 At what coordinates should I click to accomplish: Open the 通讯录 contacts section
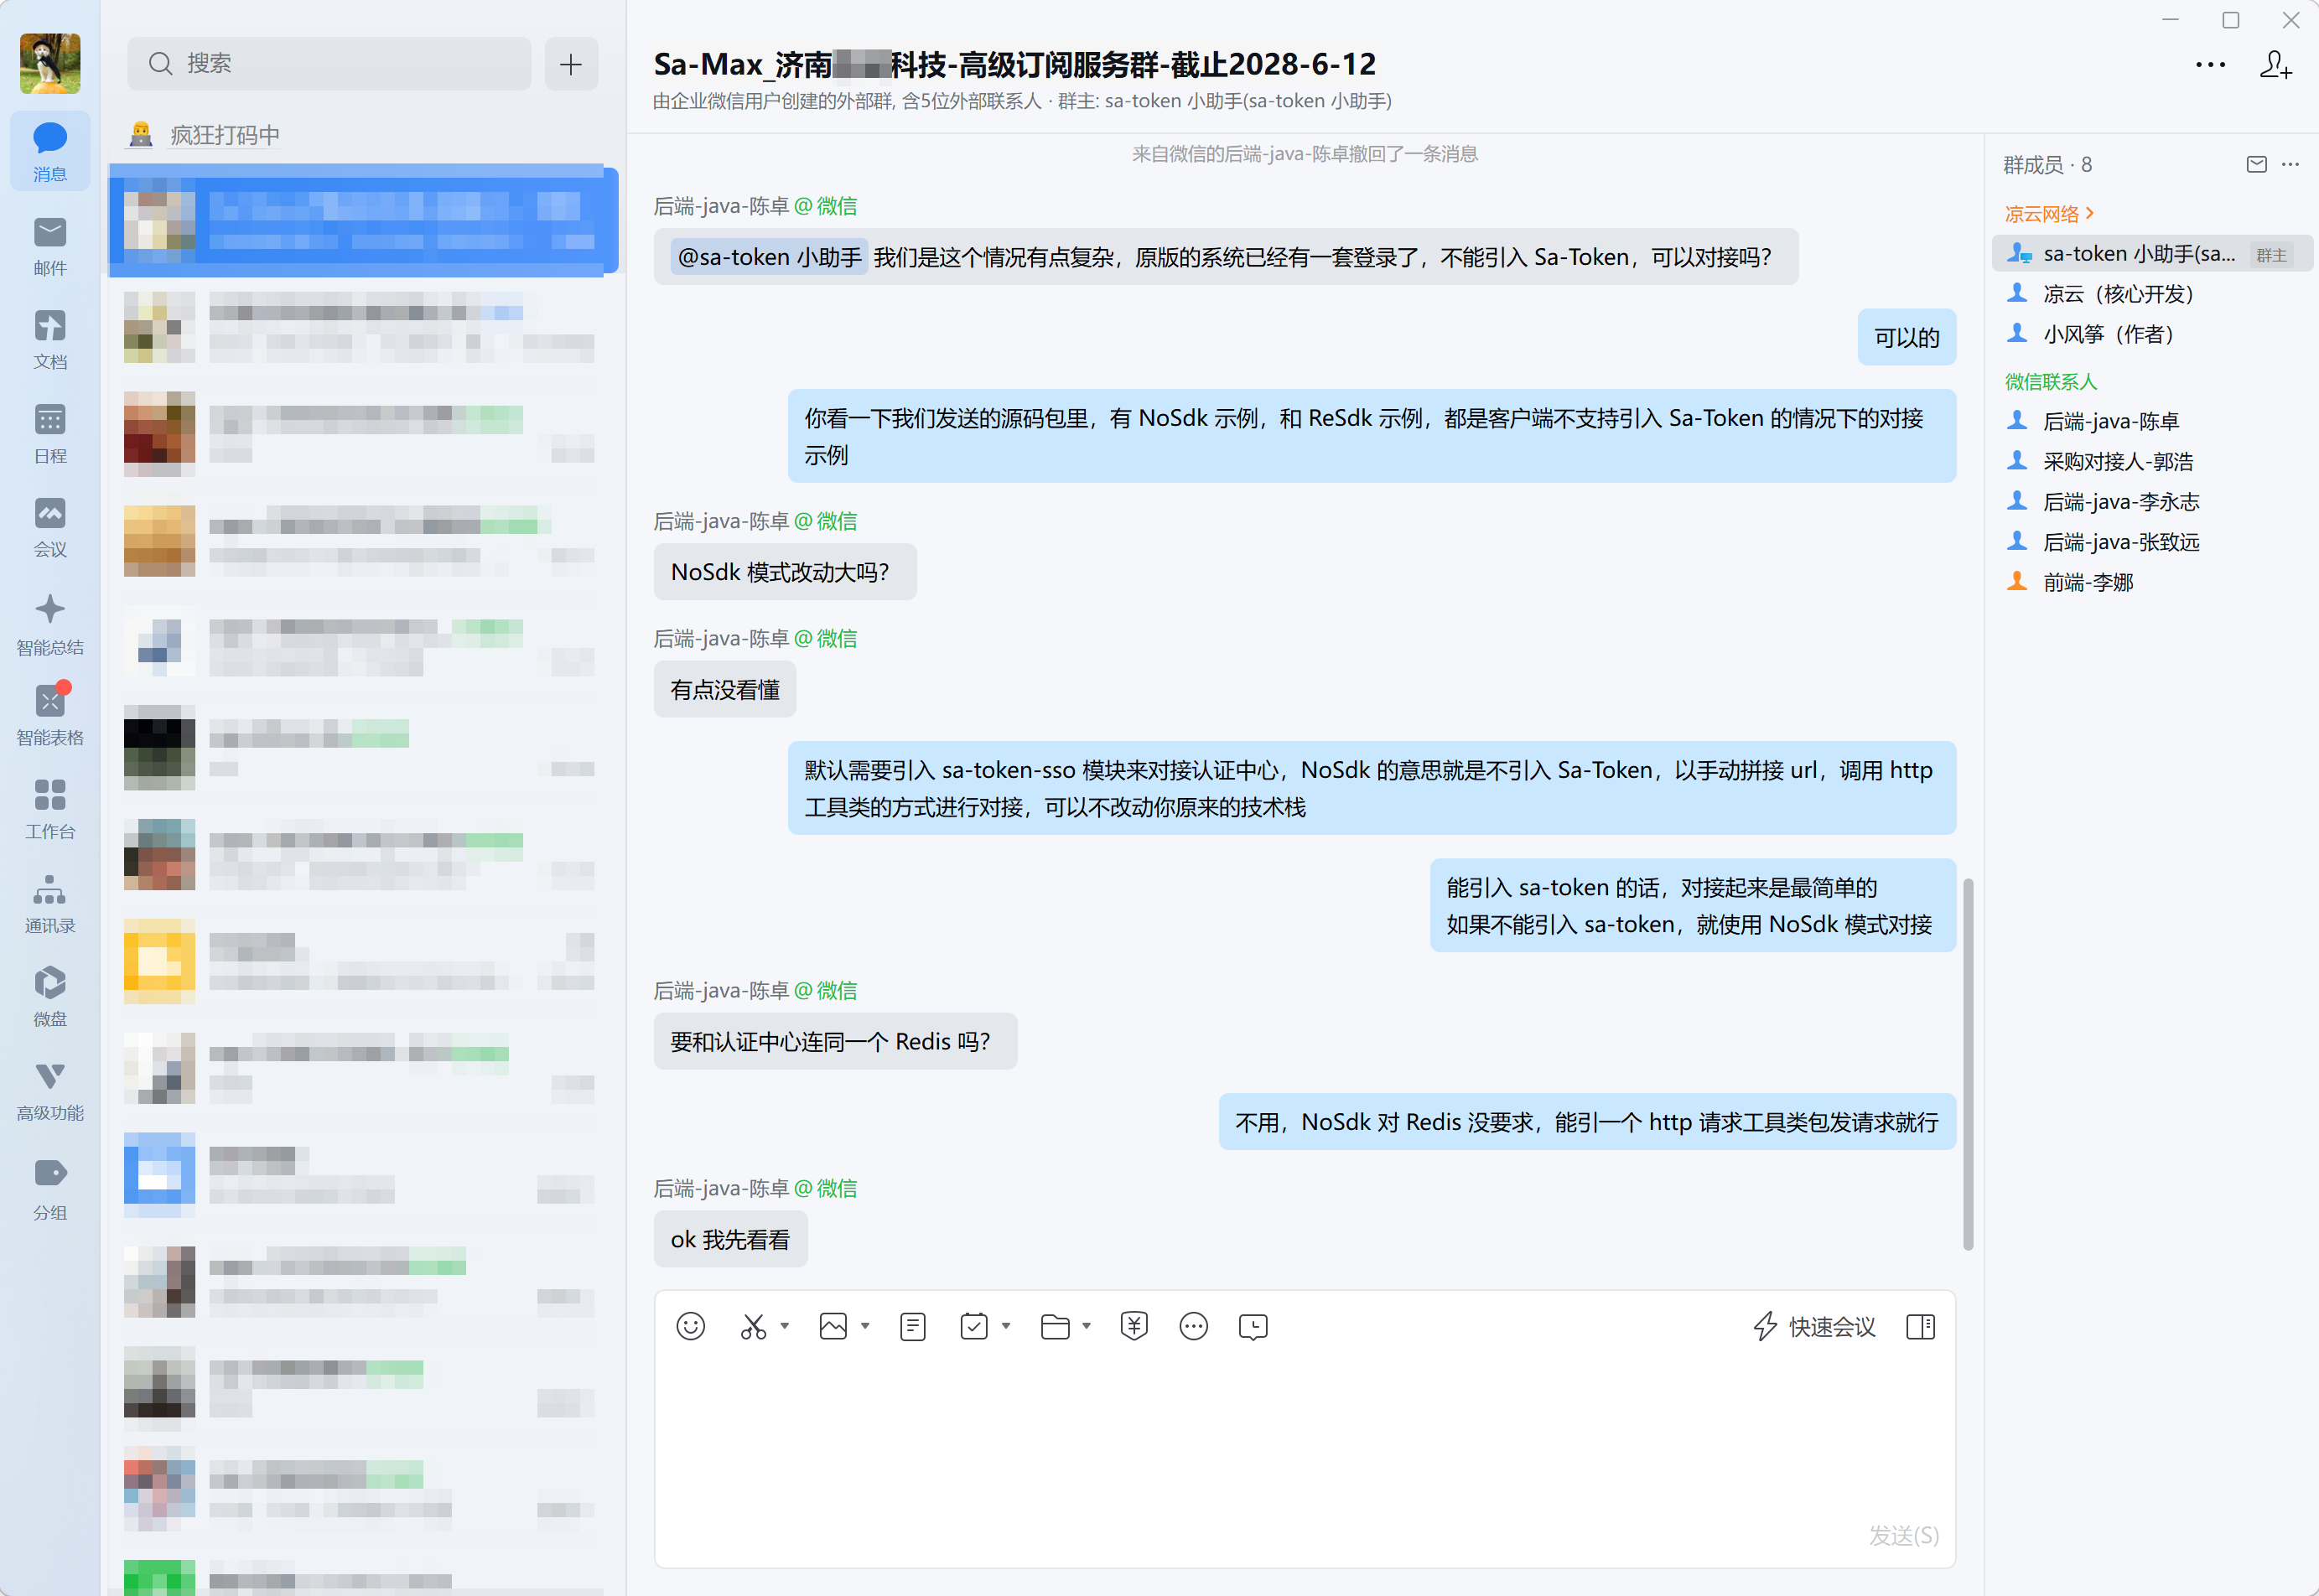point(50,904)
